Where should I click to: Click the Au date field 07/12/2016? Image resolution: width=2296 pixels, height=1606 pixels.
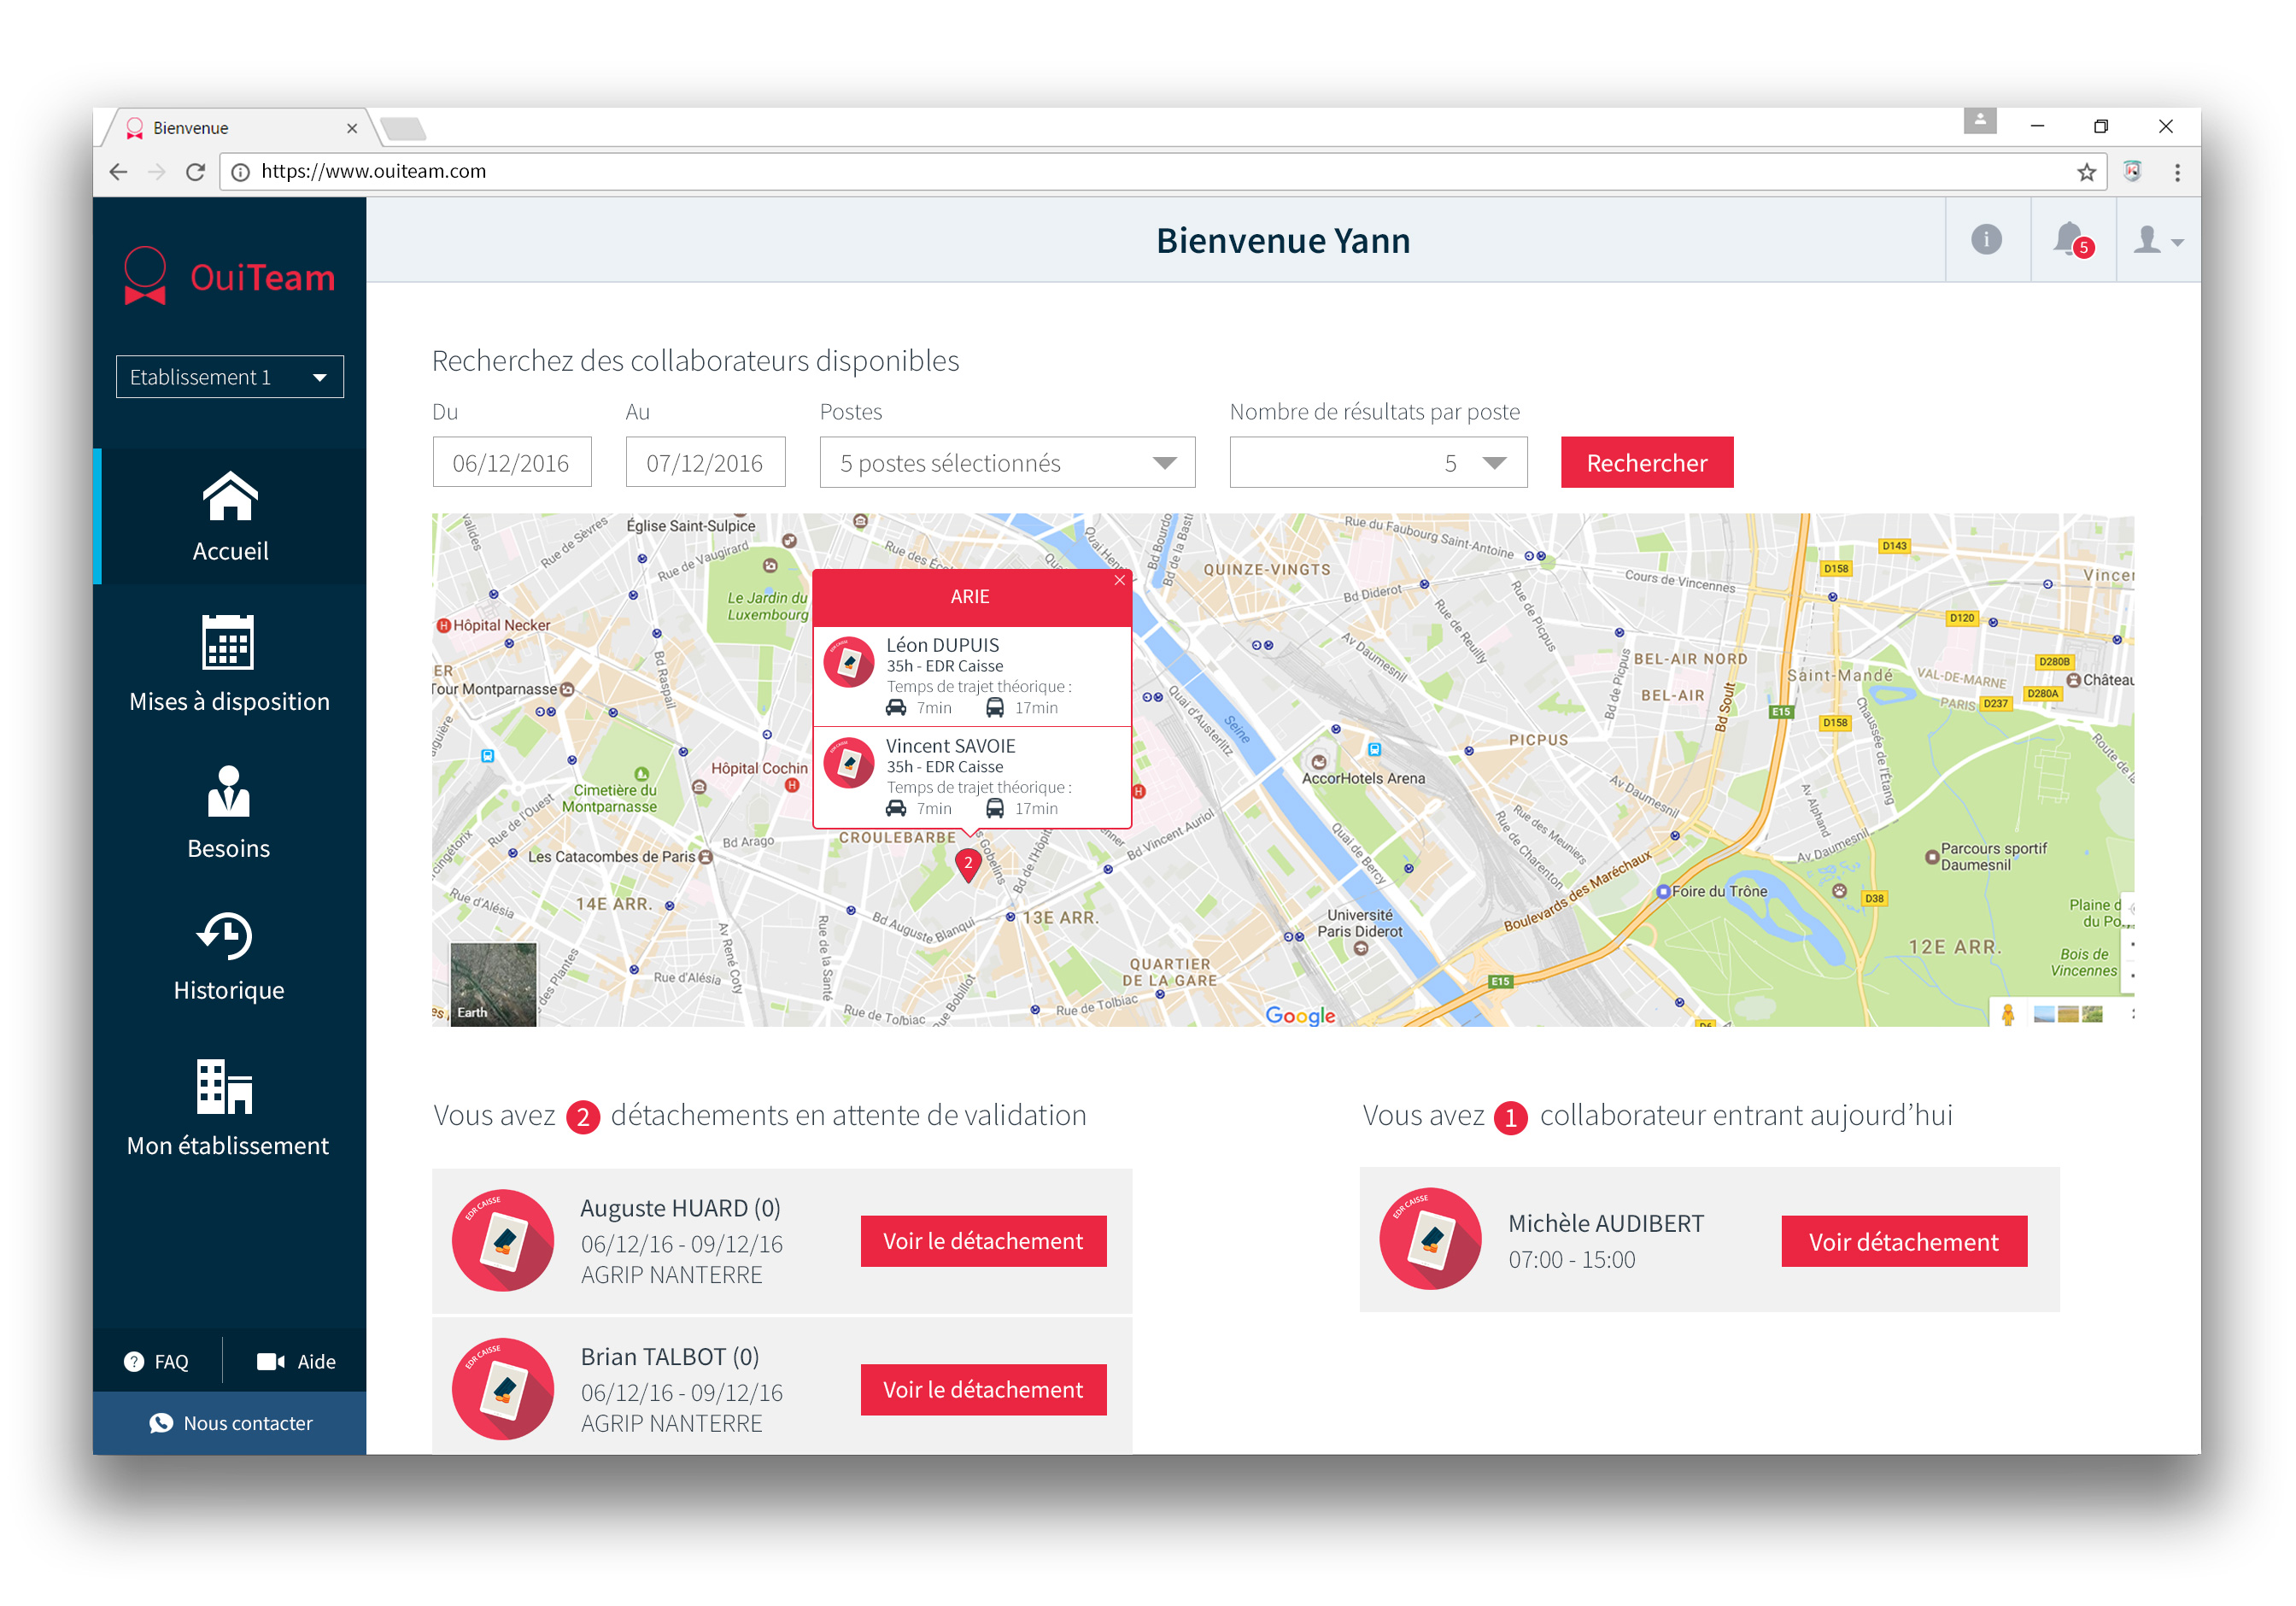705,462
